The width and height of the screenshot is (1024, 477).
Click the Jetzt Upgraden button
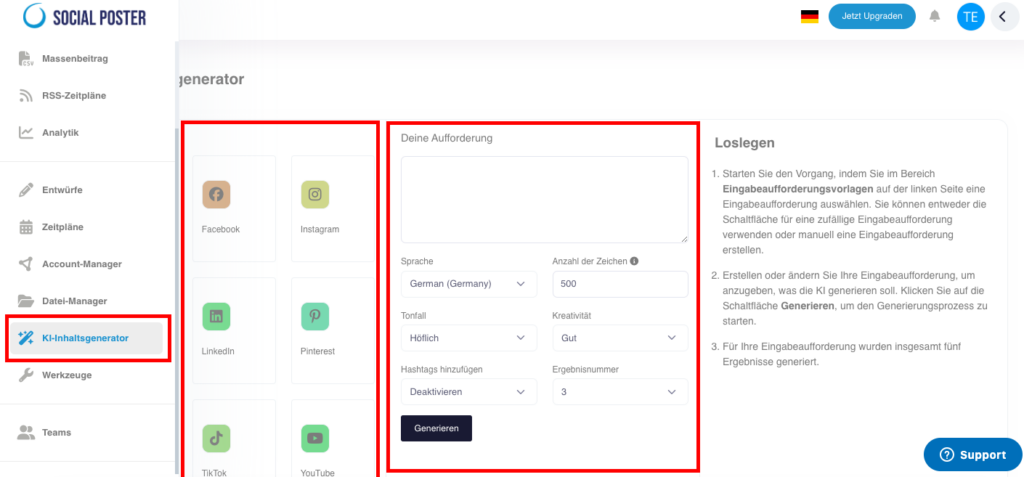872,16
